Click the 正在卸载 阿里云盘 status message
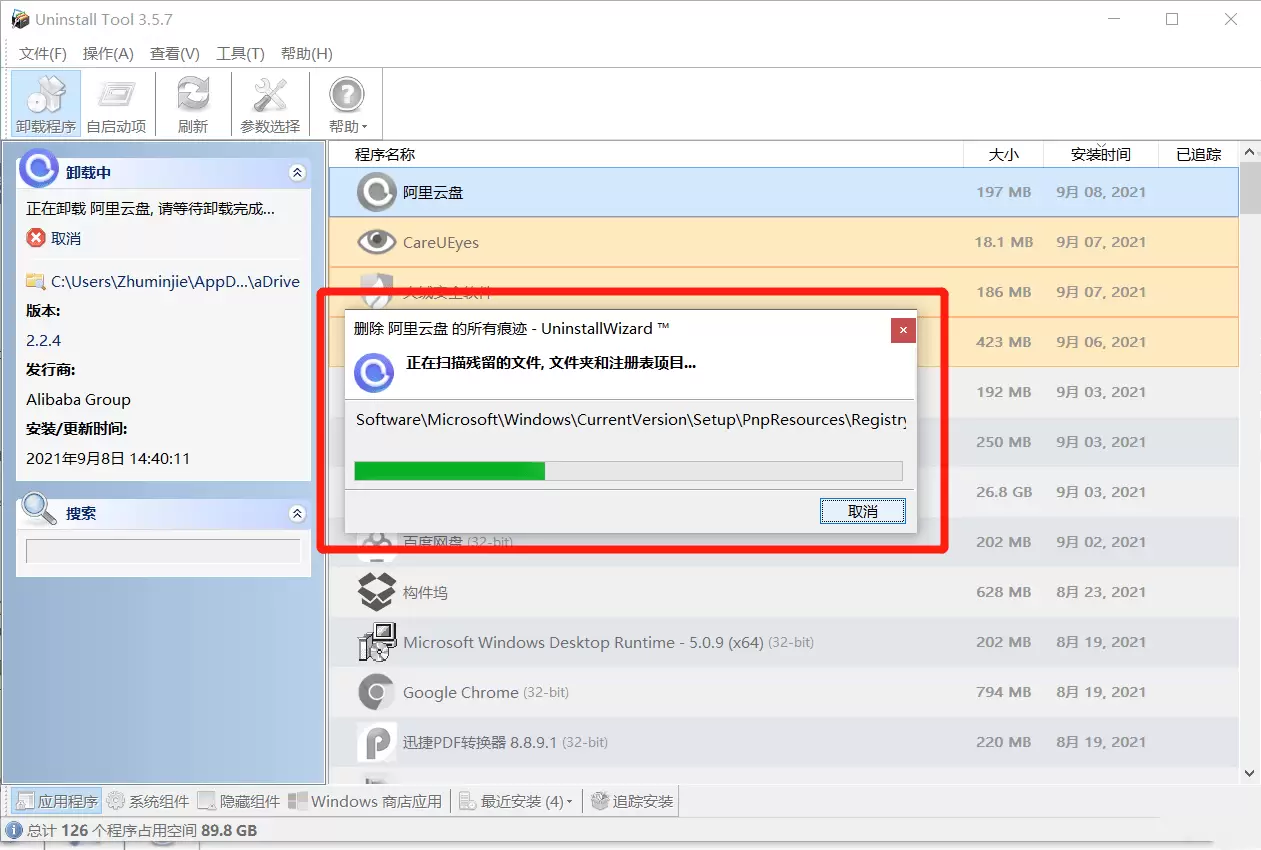 (150, 209)
